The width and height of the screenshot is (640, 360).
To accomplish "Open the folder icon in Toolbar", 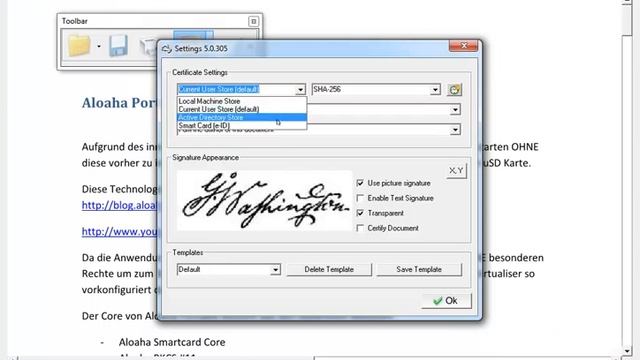I will pyautogui.click(x=79, y=45).
